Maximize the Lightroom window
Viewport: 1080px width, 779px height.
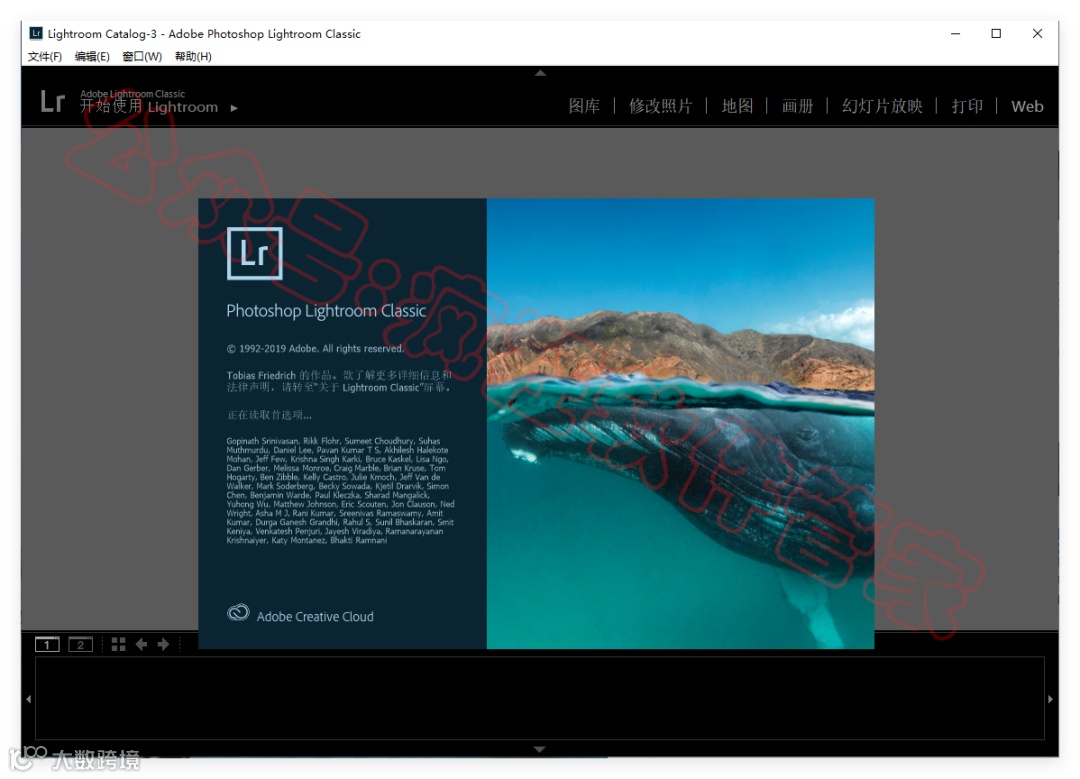996,33
